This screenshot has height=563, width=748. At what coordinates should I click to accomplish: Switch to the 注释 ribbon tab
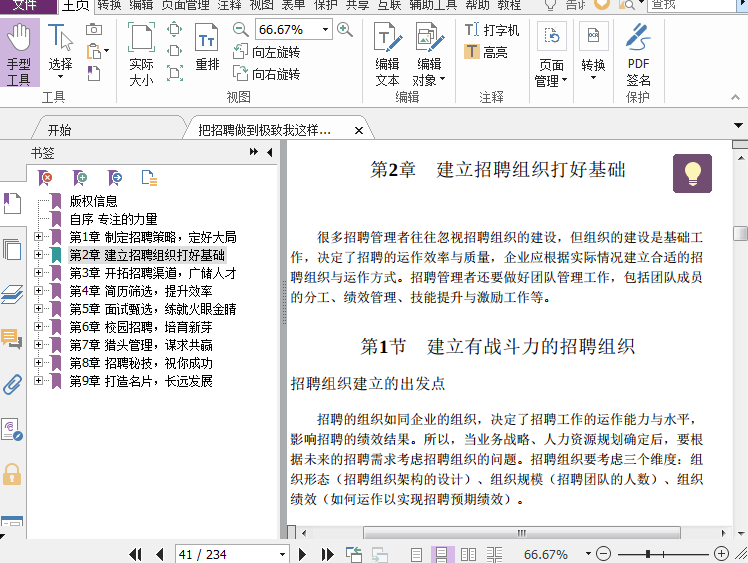[x=229, y=5]
